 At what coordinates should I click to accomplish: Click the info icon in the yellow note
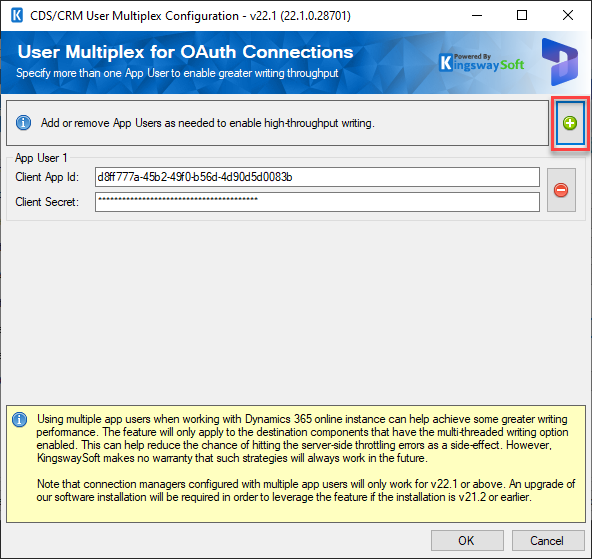point(19,419)
